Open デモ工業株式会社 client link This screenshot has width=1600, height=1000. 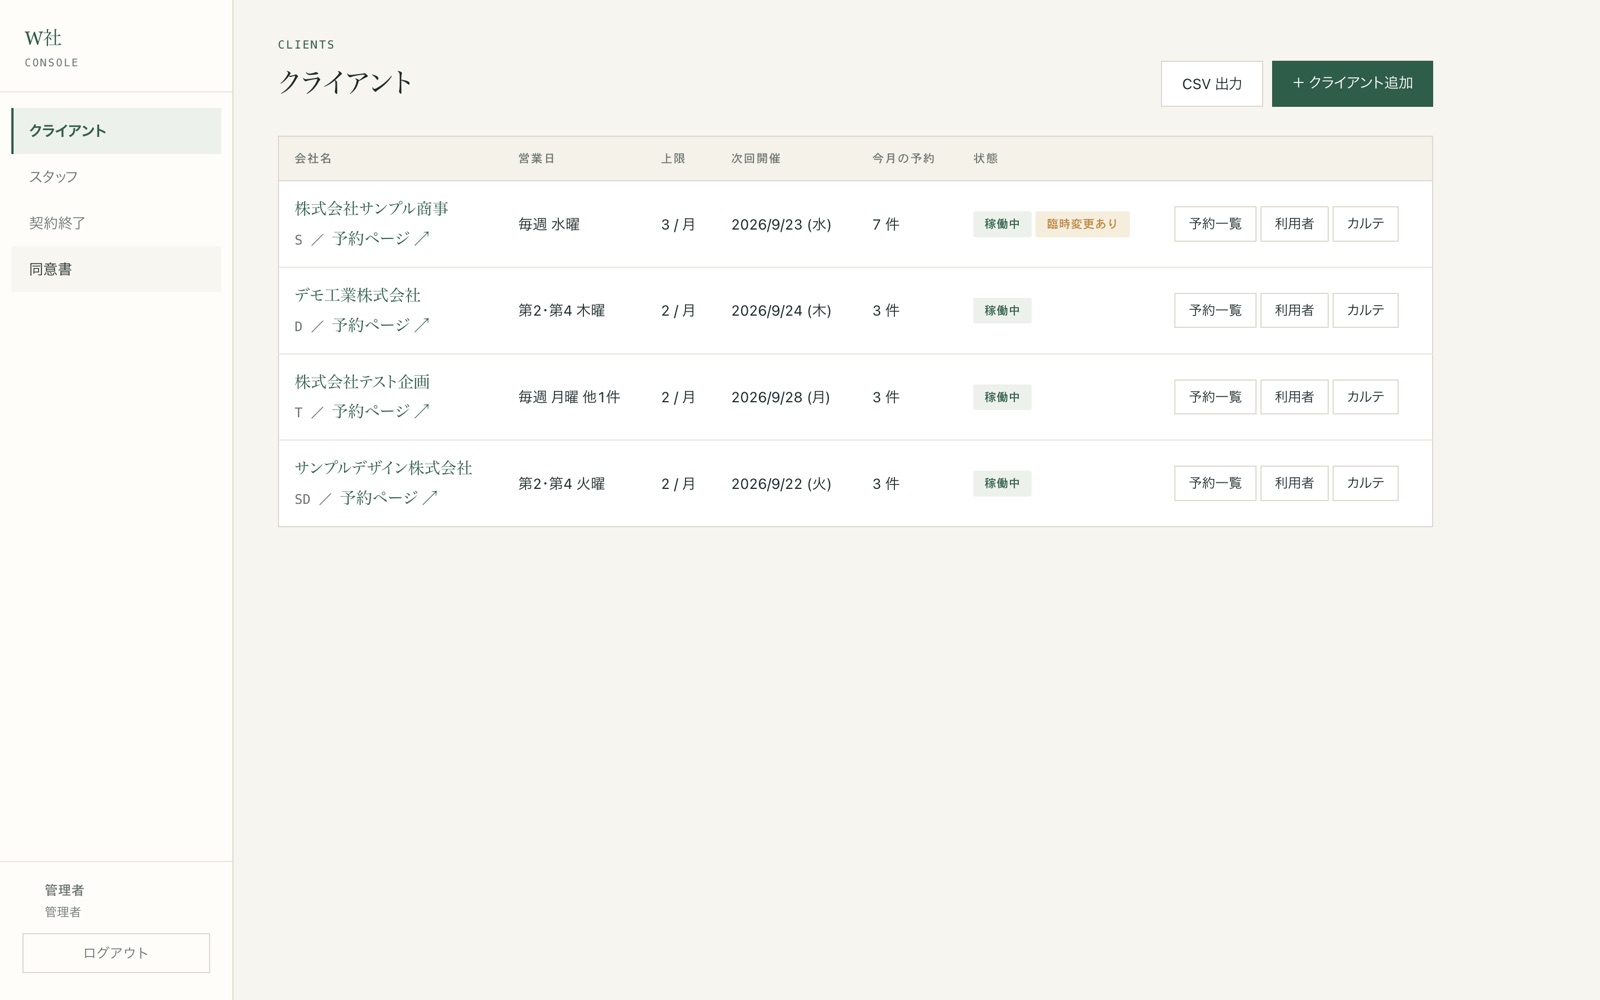pyautogui.click(x=357, y=295)
